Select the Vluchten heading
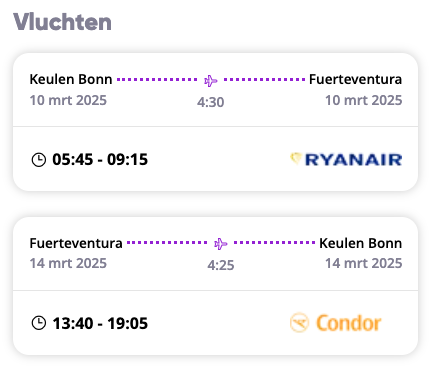Screen dimensions: 437x372 tap(62, 22)
